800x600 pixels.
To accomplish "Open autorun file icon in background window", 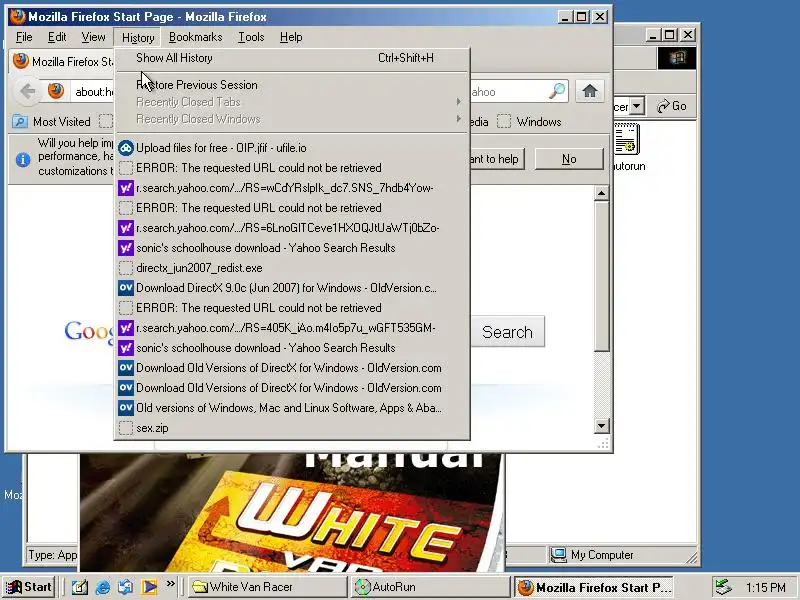I will (x=627, y=139).
